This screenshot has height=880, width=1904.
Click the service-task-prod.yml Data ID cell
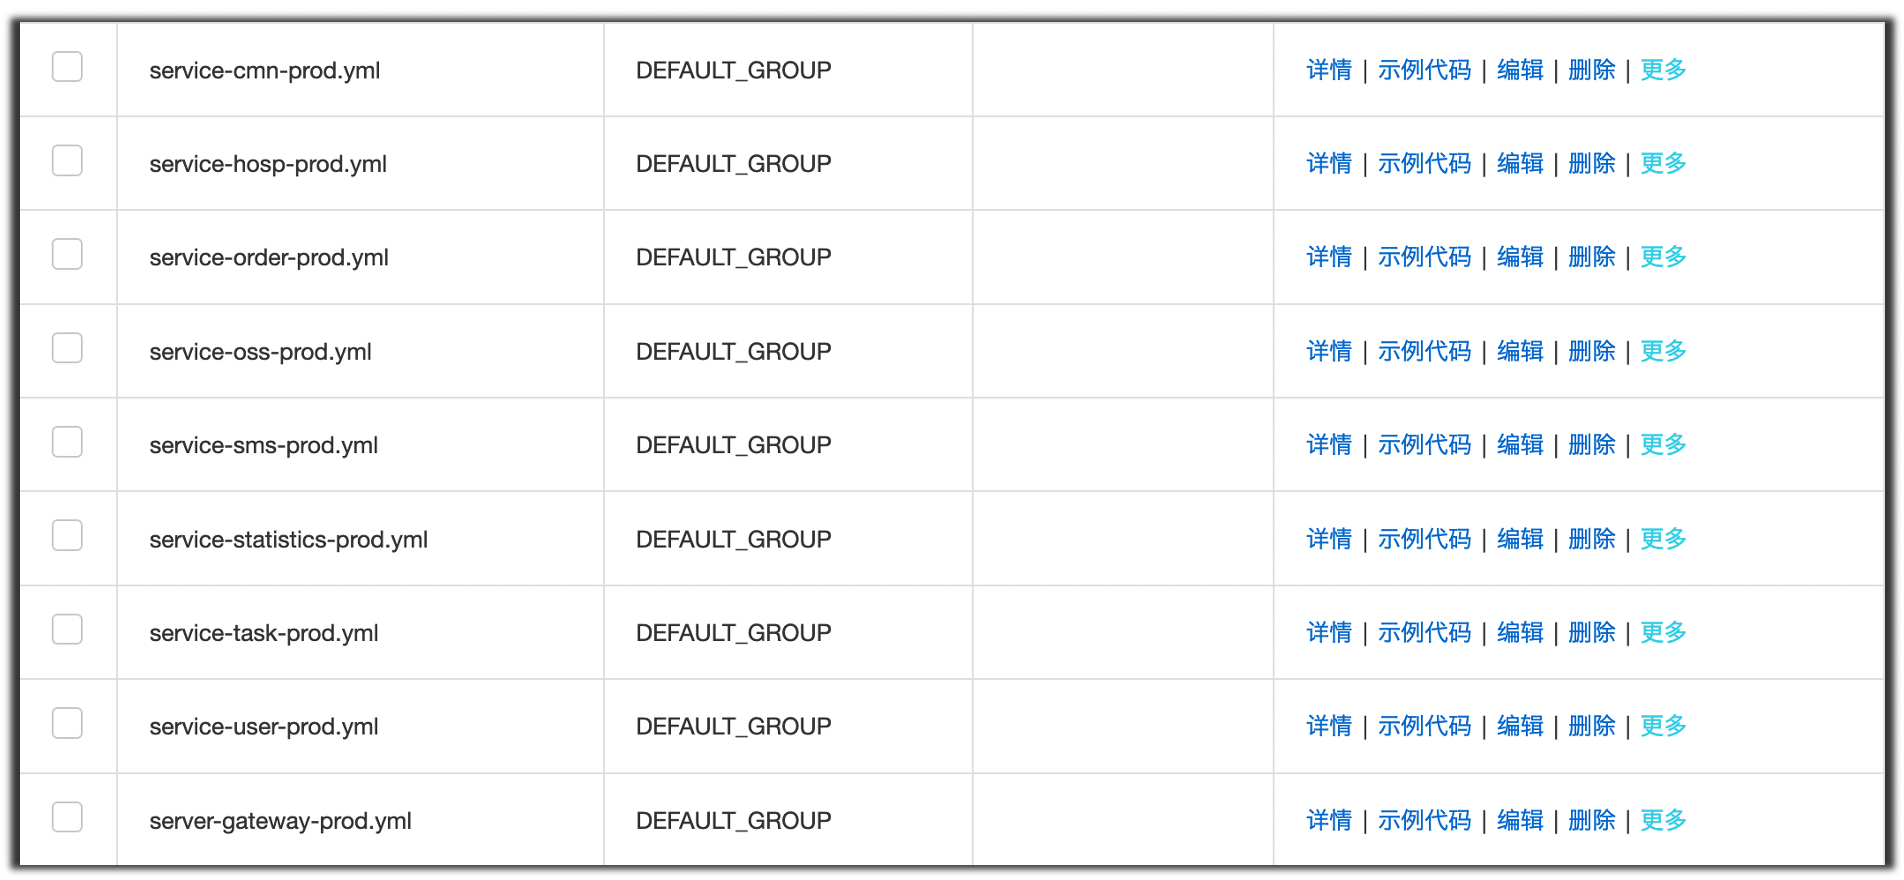pyautogui.click(x=264, y=633)
